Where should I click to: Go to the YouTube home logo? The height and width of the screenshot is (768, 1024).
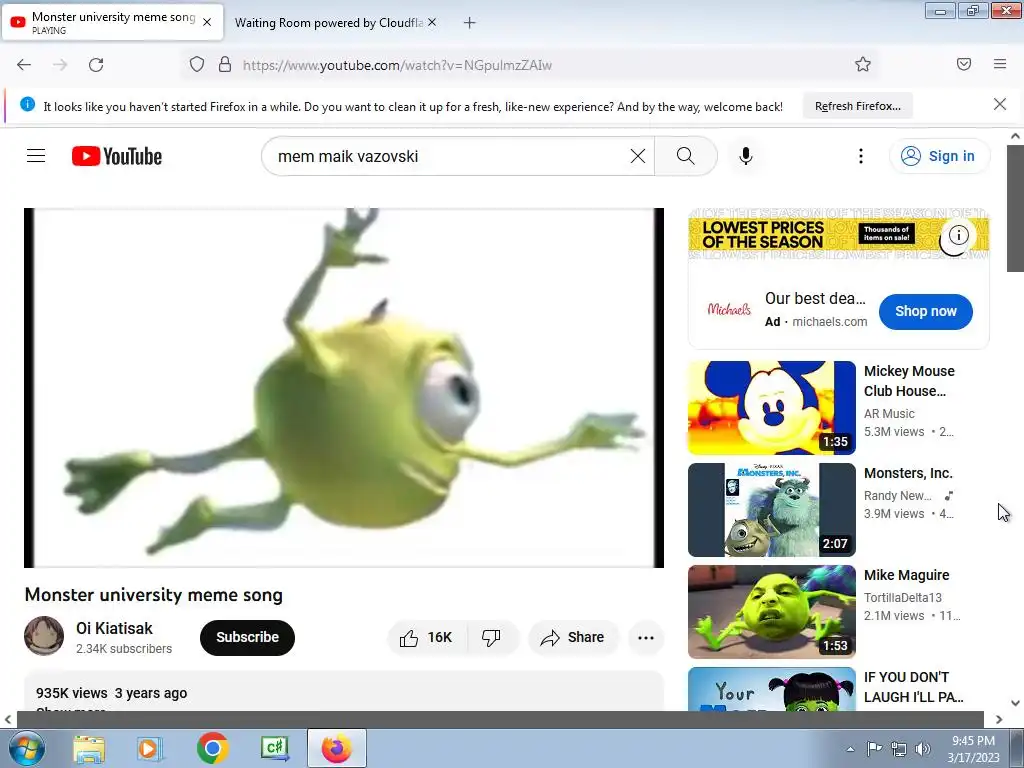click(x=117, y=156)
